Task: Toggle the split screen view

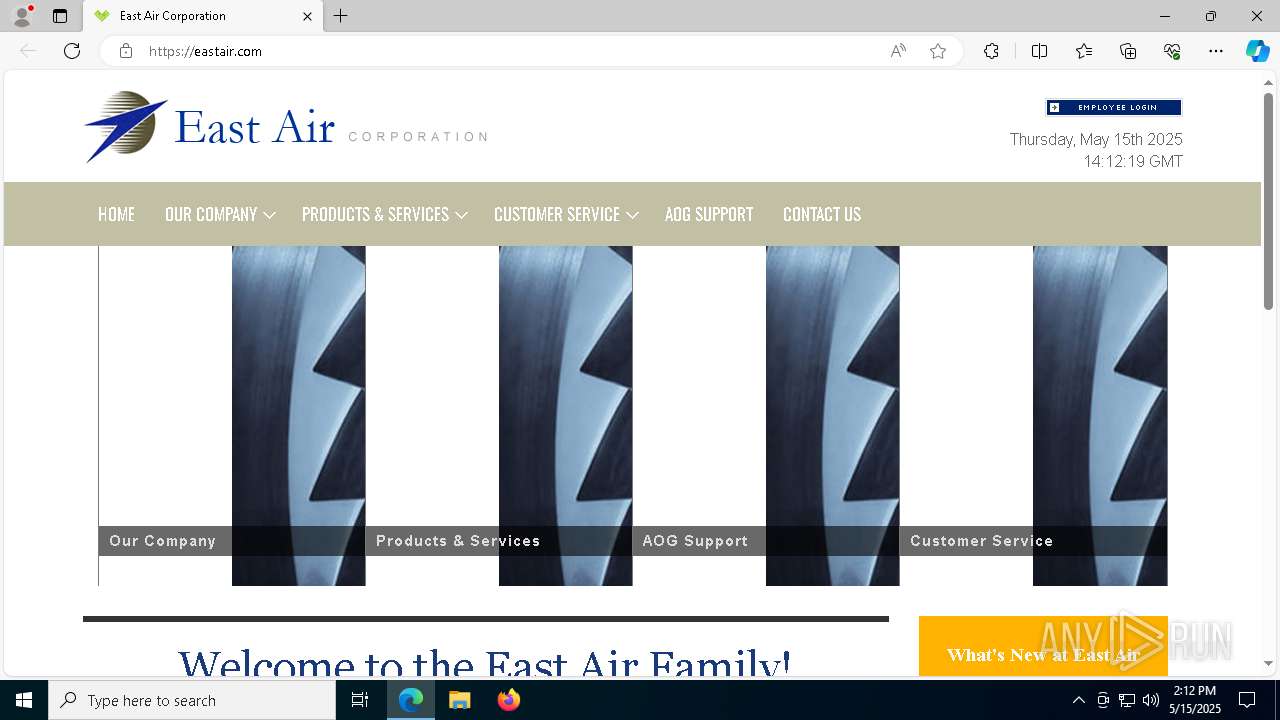Action: tap(1039, 51)
